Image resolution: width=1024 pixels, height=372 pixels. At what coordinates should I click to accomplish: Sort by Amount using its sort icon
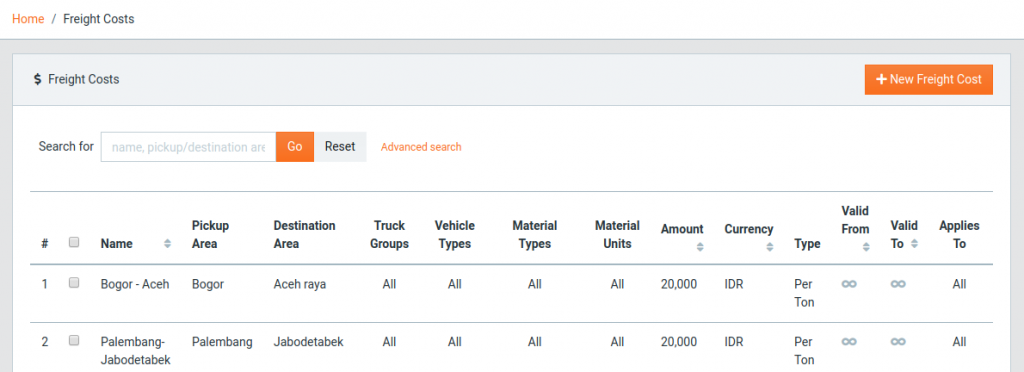pyautogui.click(x=700, y=247)
